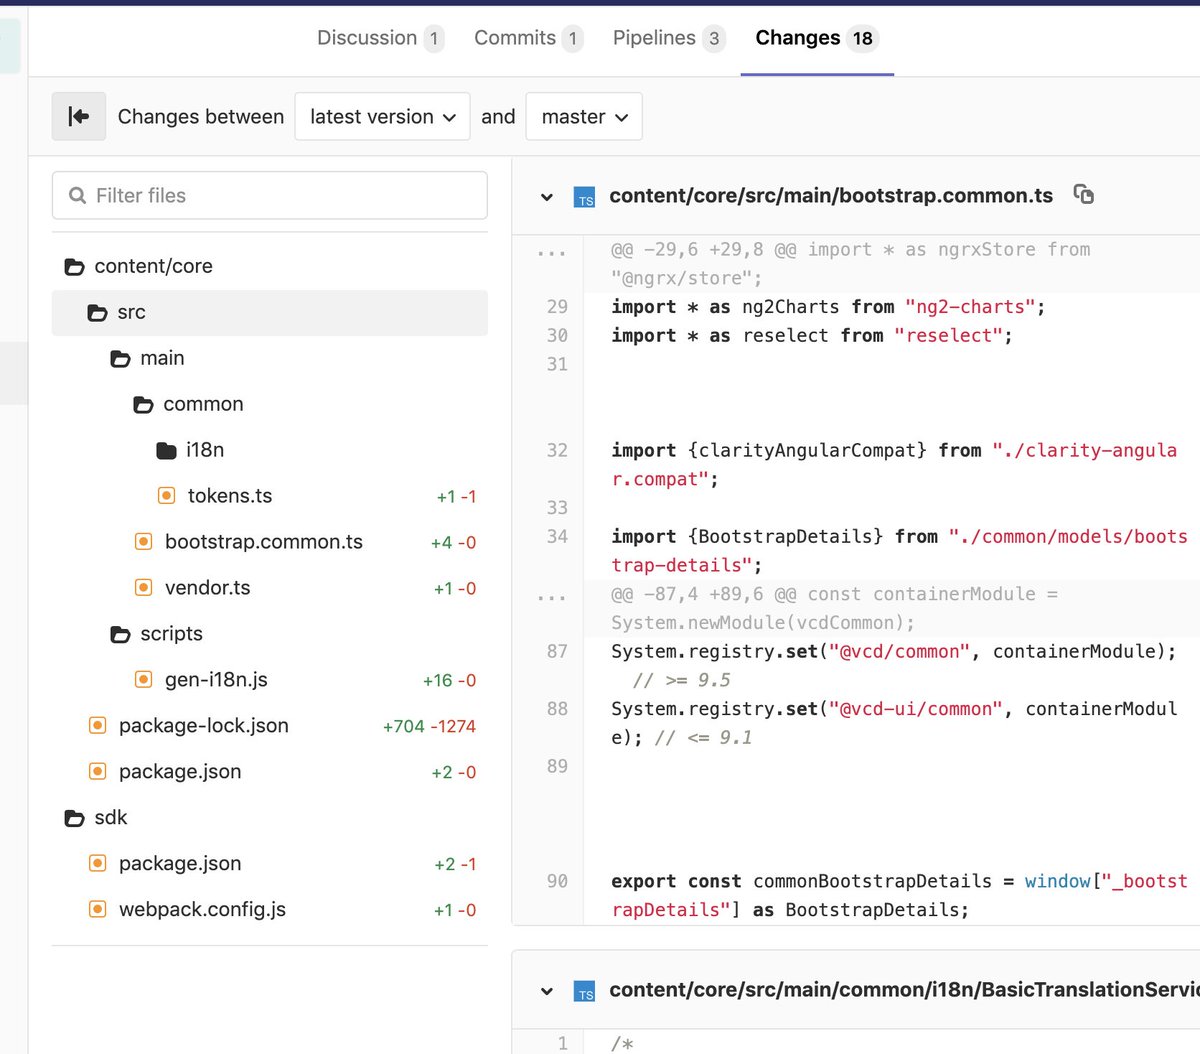Select the Changes tab
The height and width of the screenshot is (1054, 1200).
pos(817,38)
